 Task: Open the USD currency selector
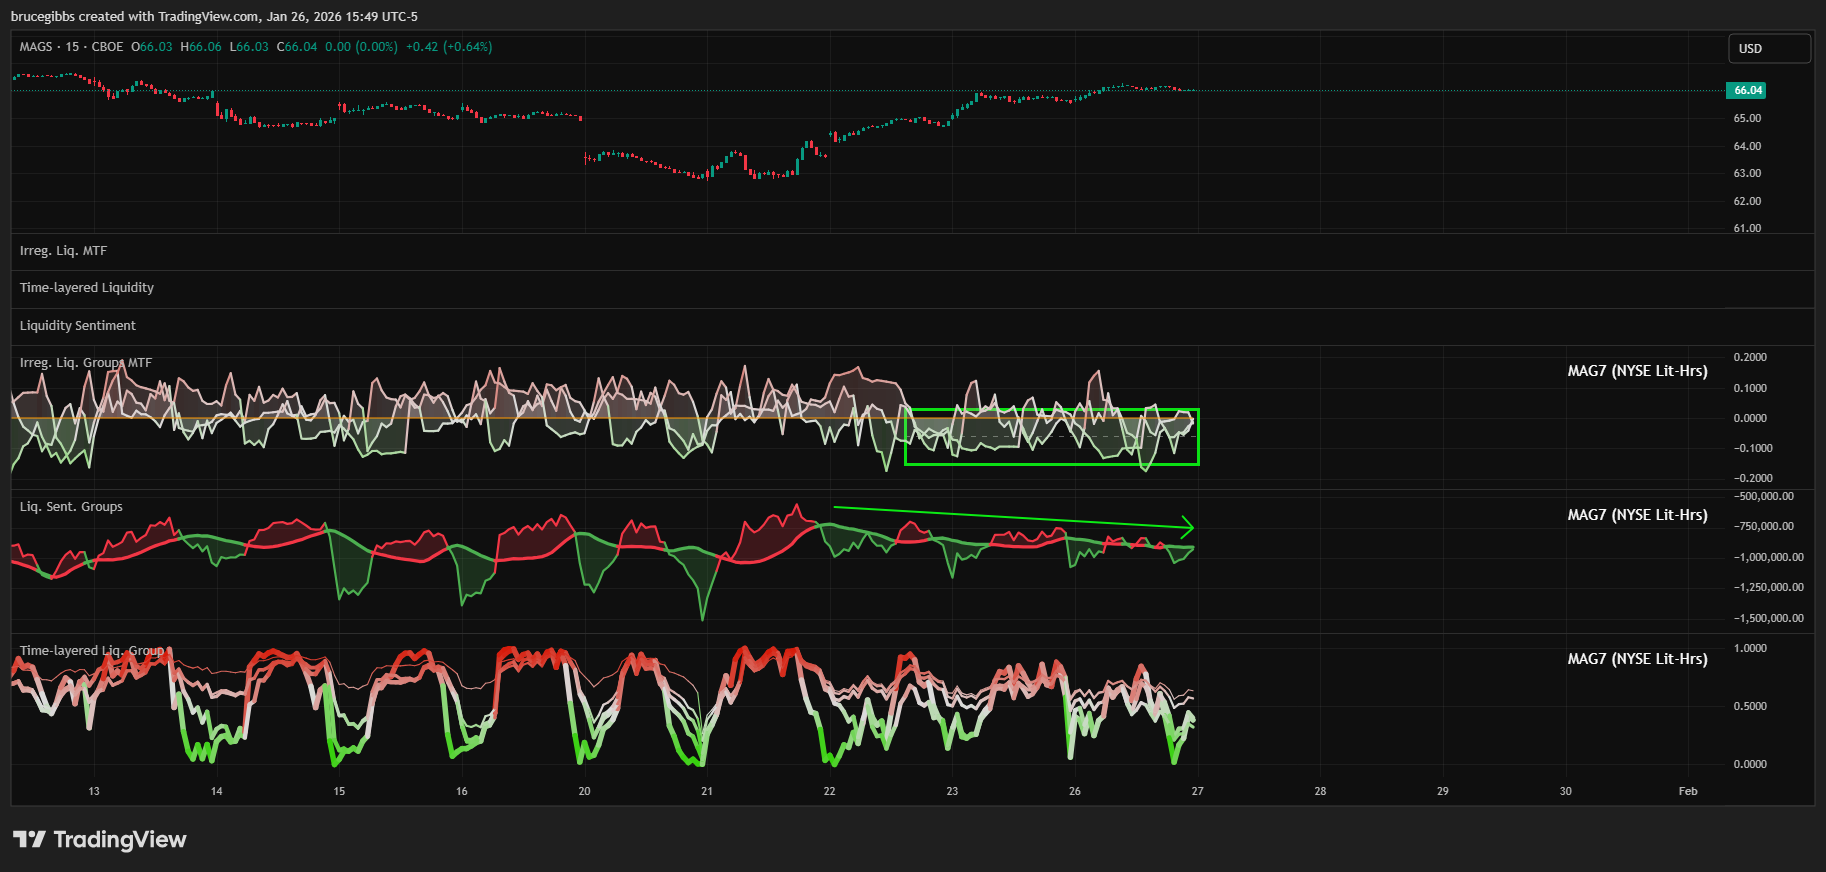click(x=1768, y=48)
